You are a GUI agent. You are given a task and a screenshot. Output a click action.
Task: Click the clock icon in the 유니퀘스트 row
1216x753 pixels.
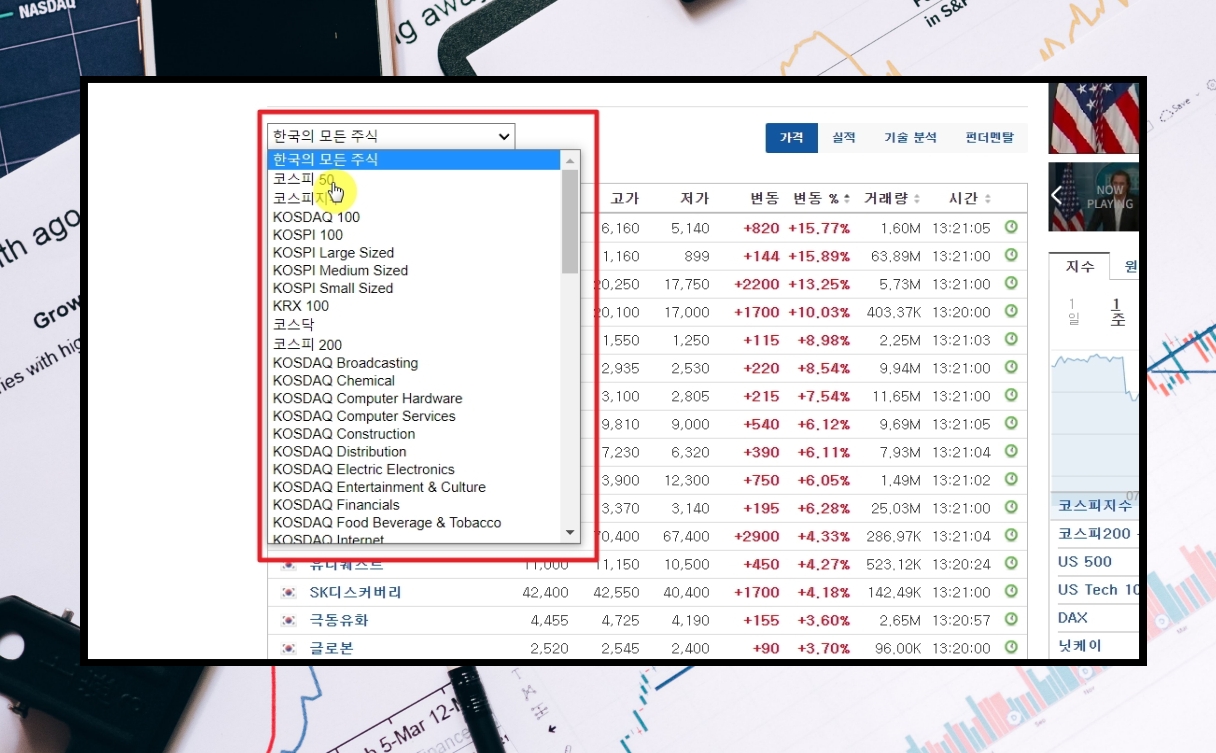pos(1011,564)
